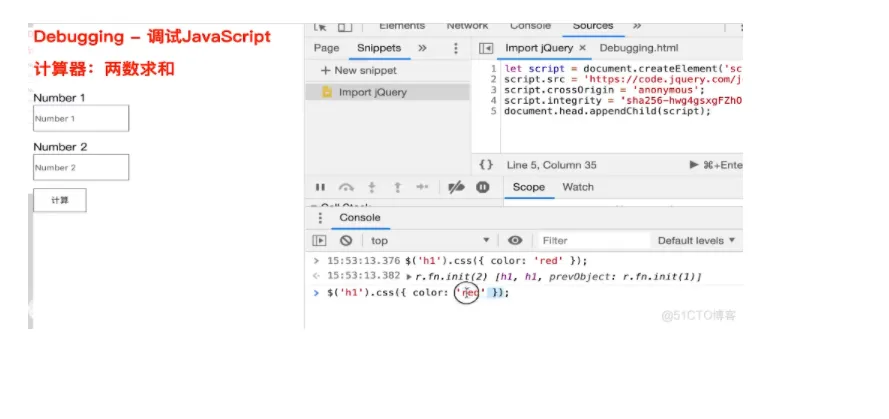Activate the inspect element picker icon
Screen dimensions: 889x419
(x=321, y=27)
